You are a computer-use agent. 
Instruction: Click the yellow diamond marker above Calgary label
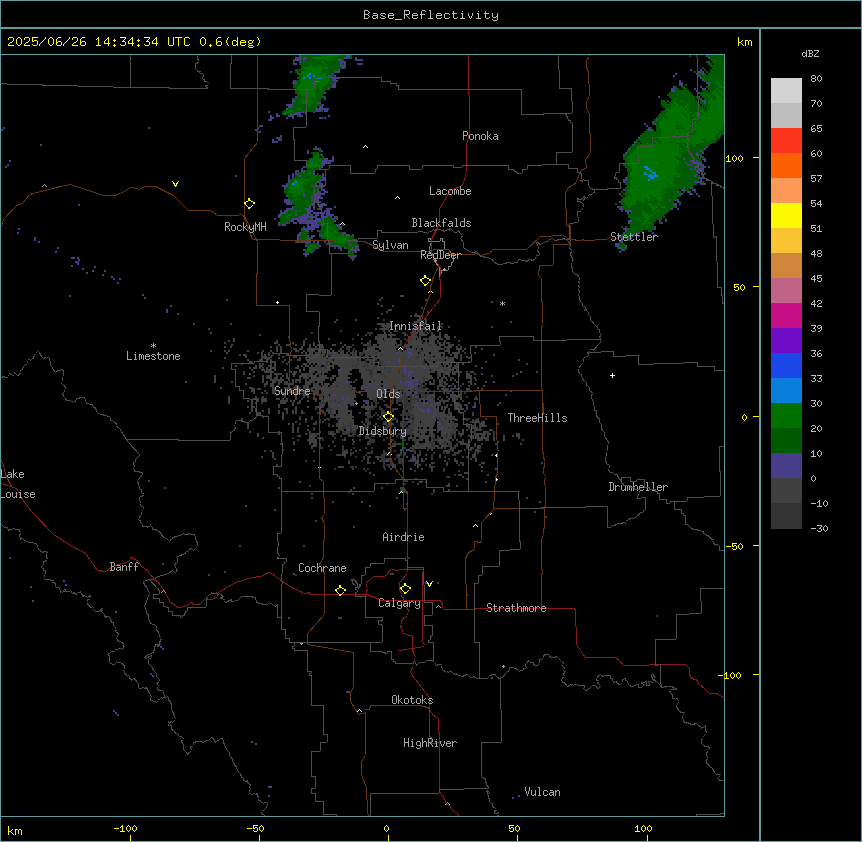point(405,589)
